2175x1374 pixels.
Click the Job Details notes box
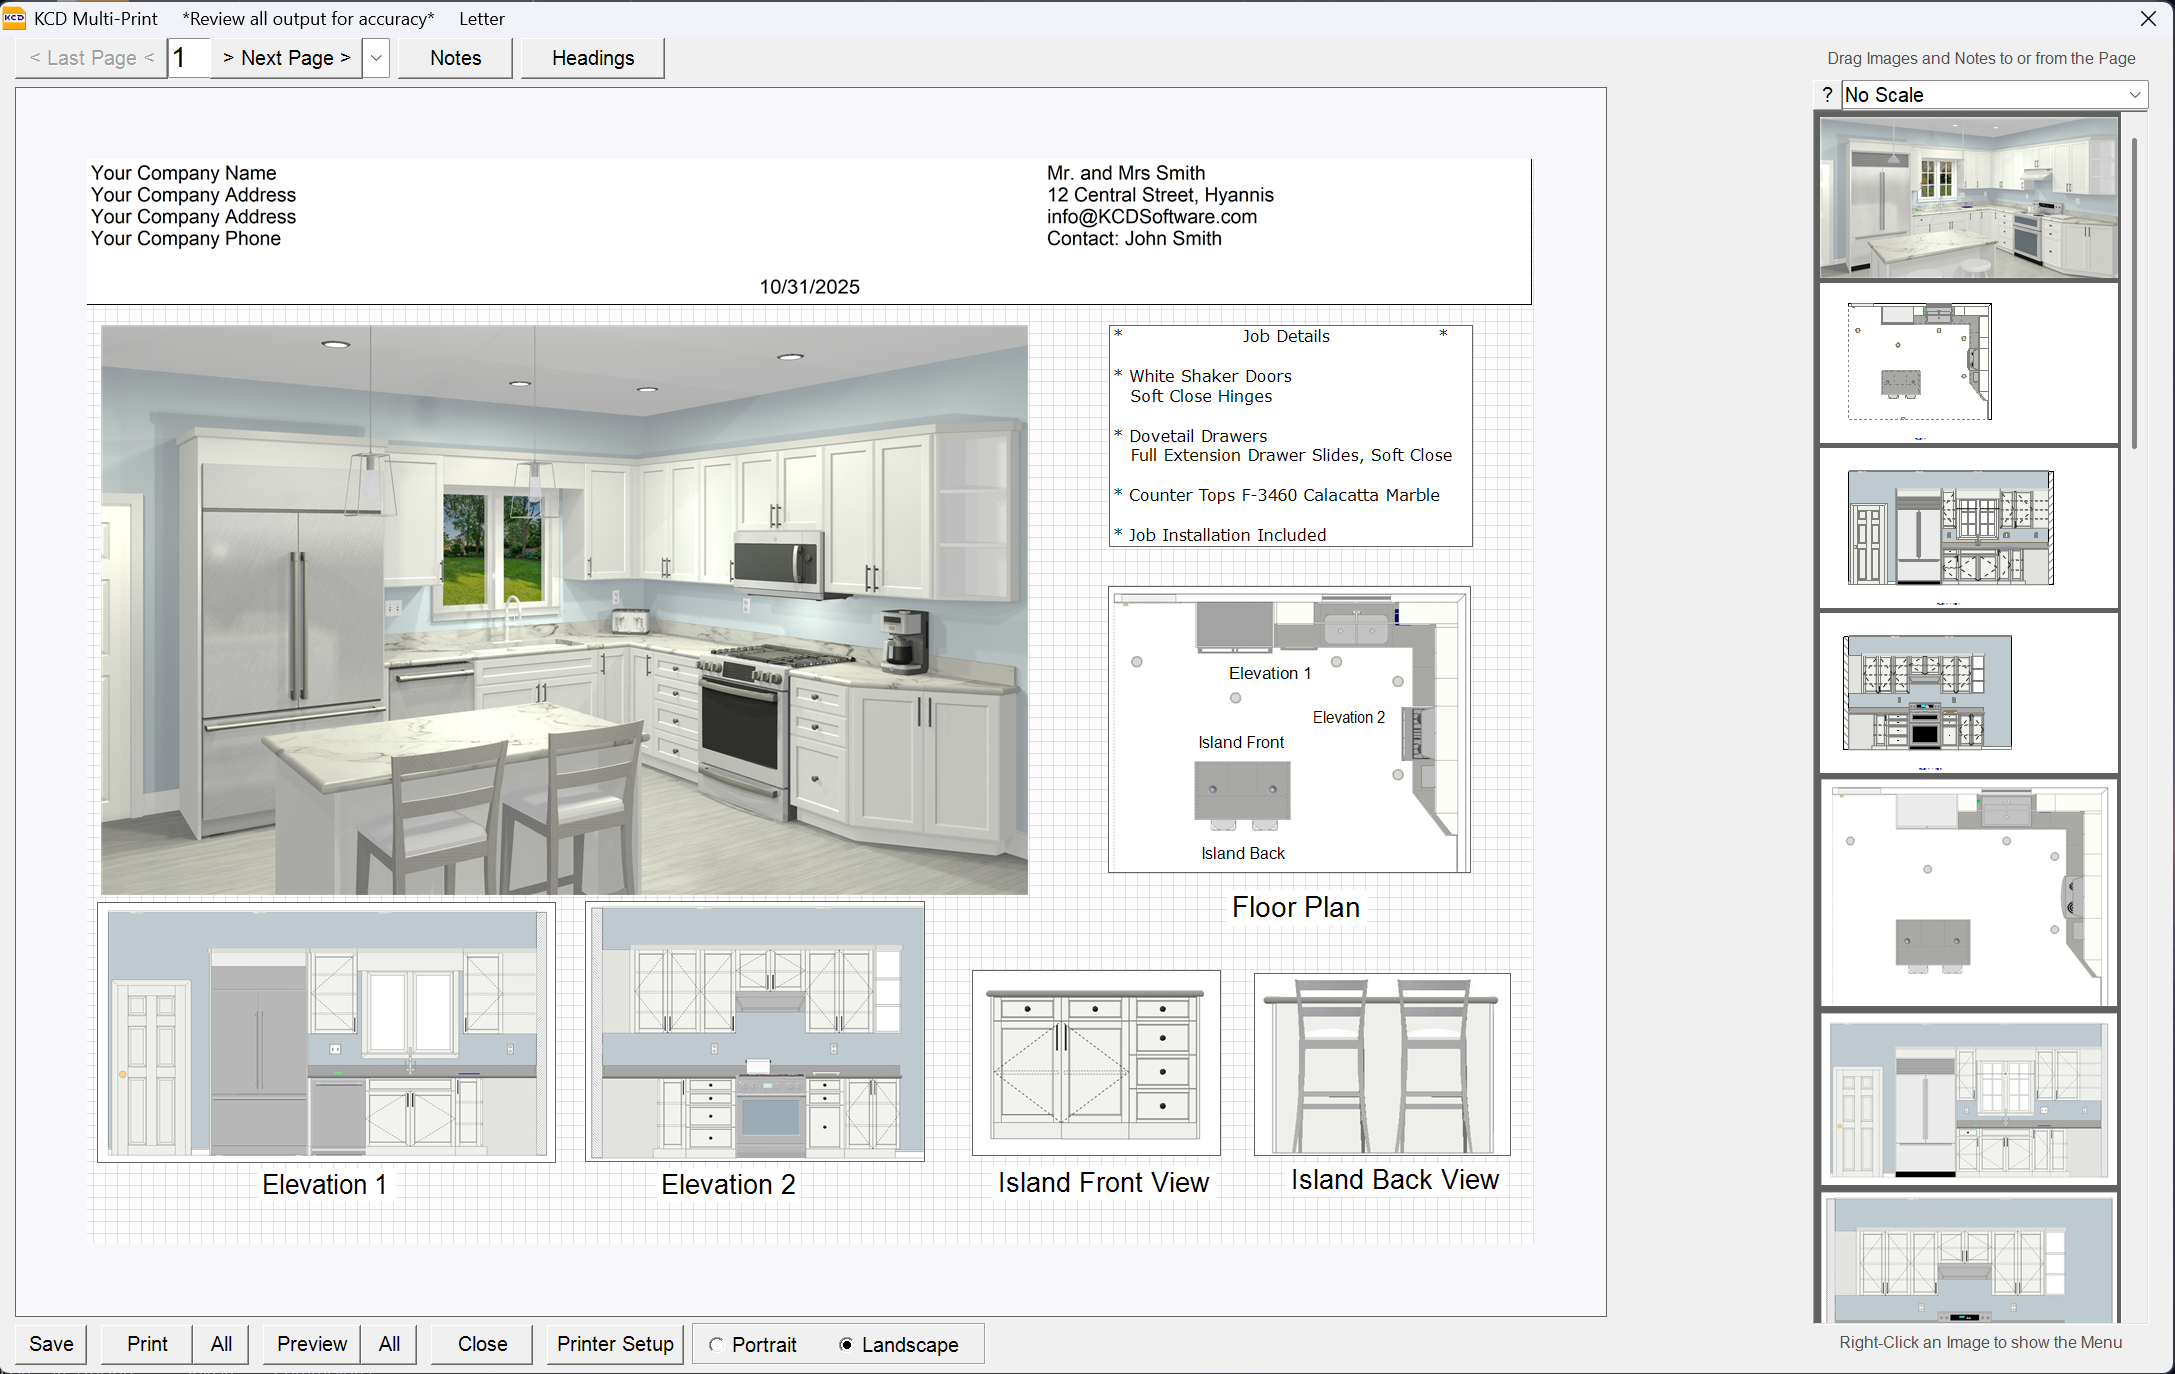[1290, 436]
